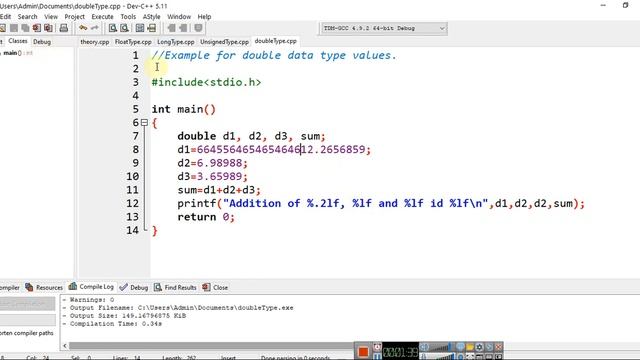
Task: Switch to the FloatType.cpp tab
Action: point(133,42)
